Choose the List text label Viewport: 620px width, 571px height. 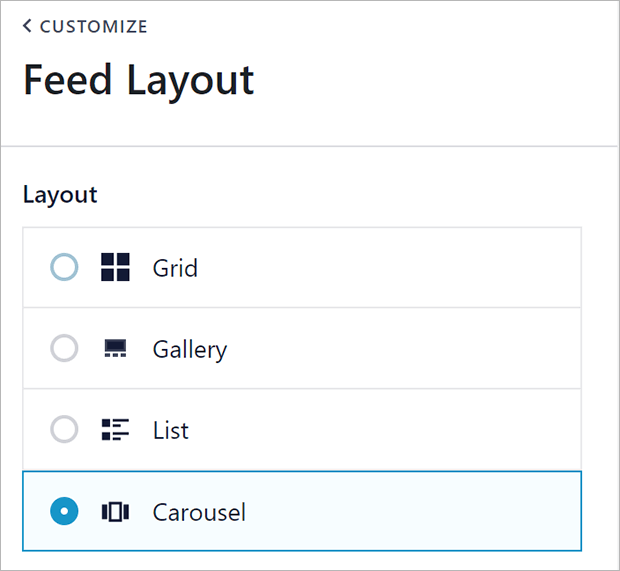pos(171,431)
